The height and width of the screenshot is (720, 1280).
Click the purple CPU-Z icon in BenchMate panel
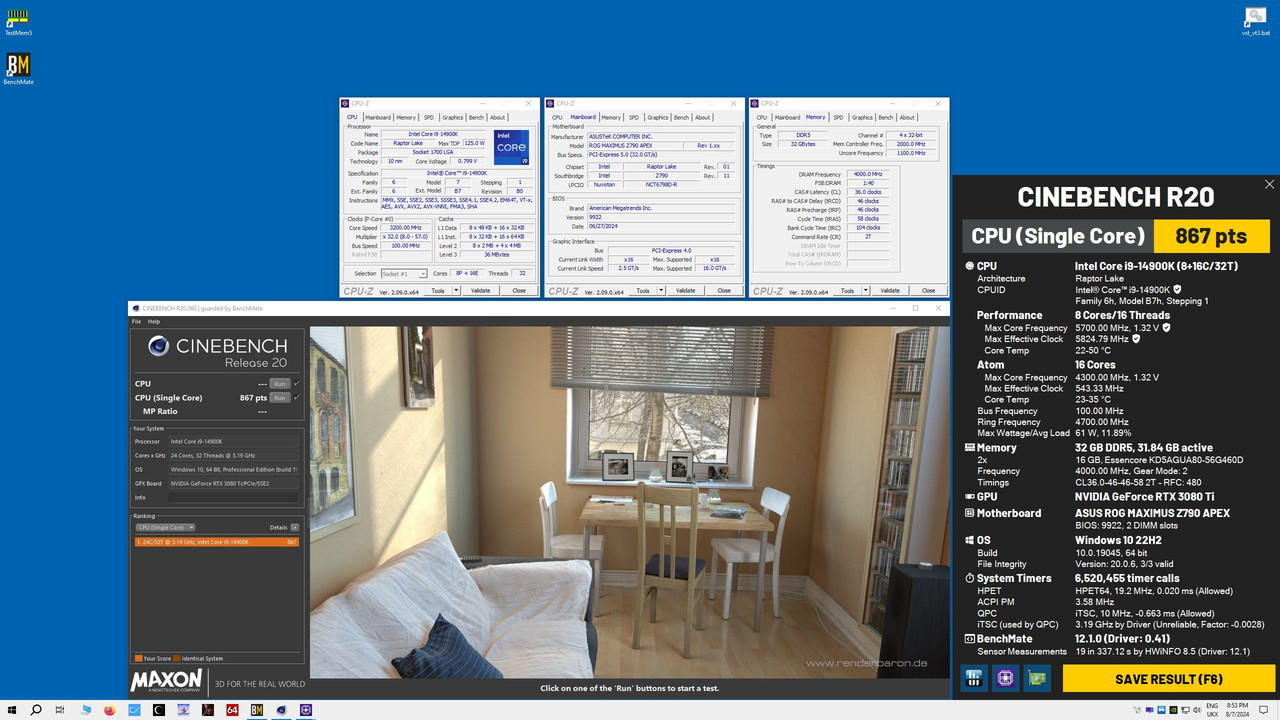coord(1004,678)
